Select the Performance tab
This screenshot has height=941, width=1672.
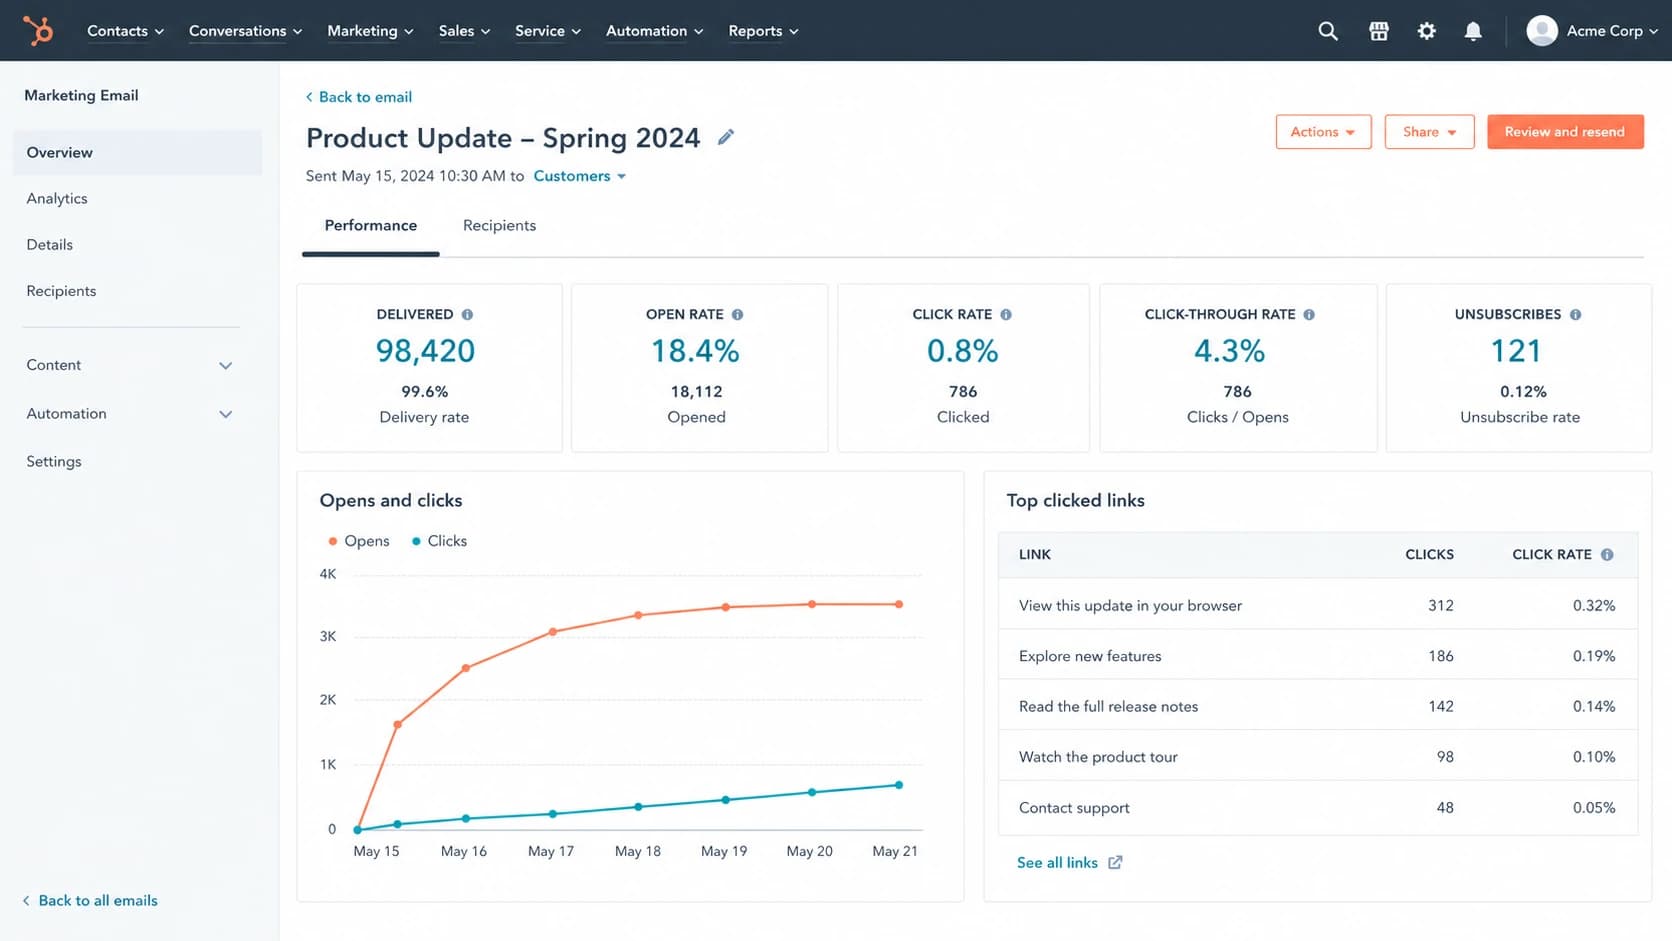point(371,226)
